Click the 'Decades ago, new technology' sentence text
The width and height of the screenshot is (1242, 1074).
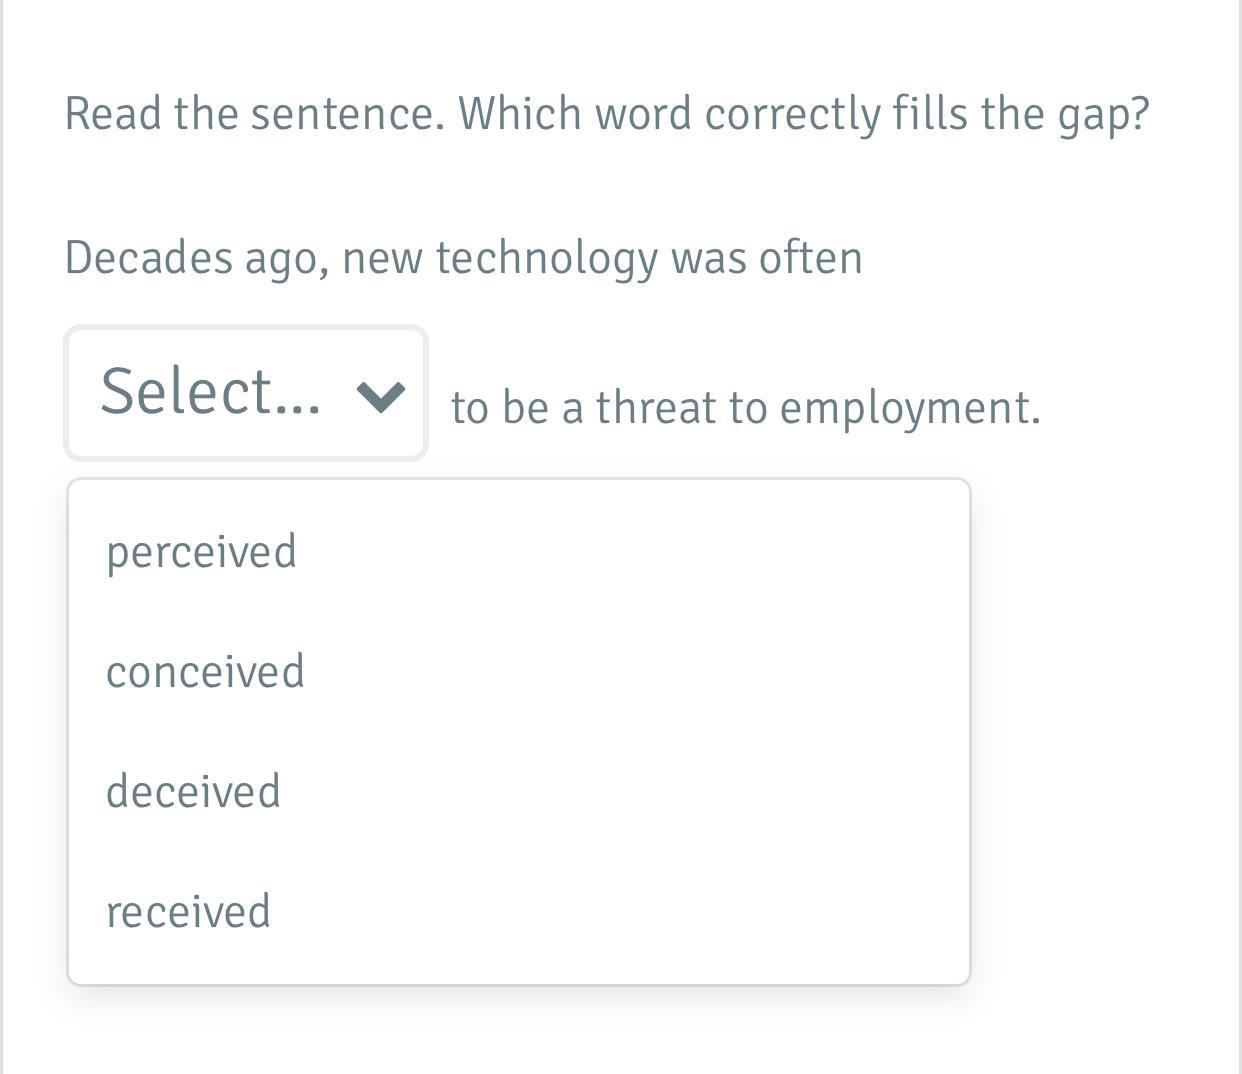463,258
